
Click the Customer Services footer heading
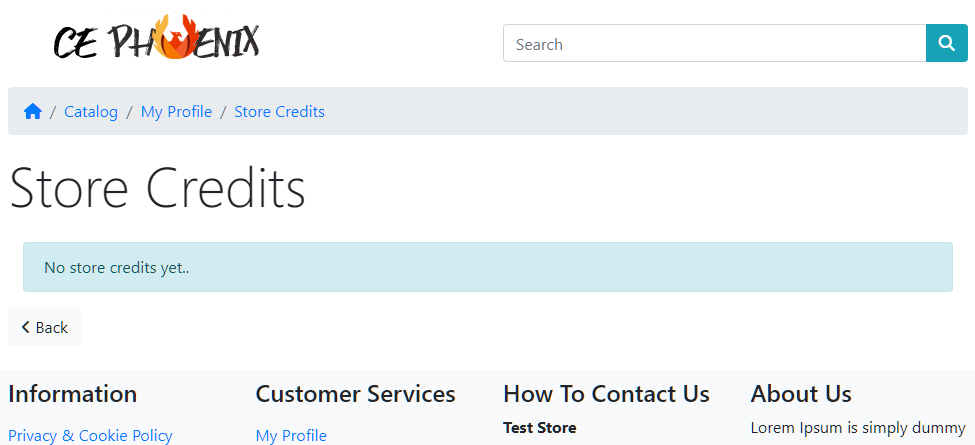356,394
